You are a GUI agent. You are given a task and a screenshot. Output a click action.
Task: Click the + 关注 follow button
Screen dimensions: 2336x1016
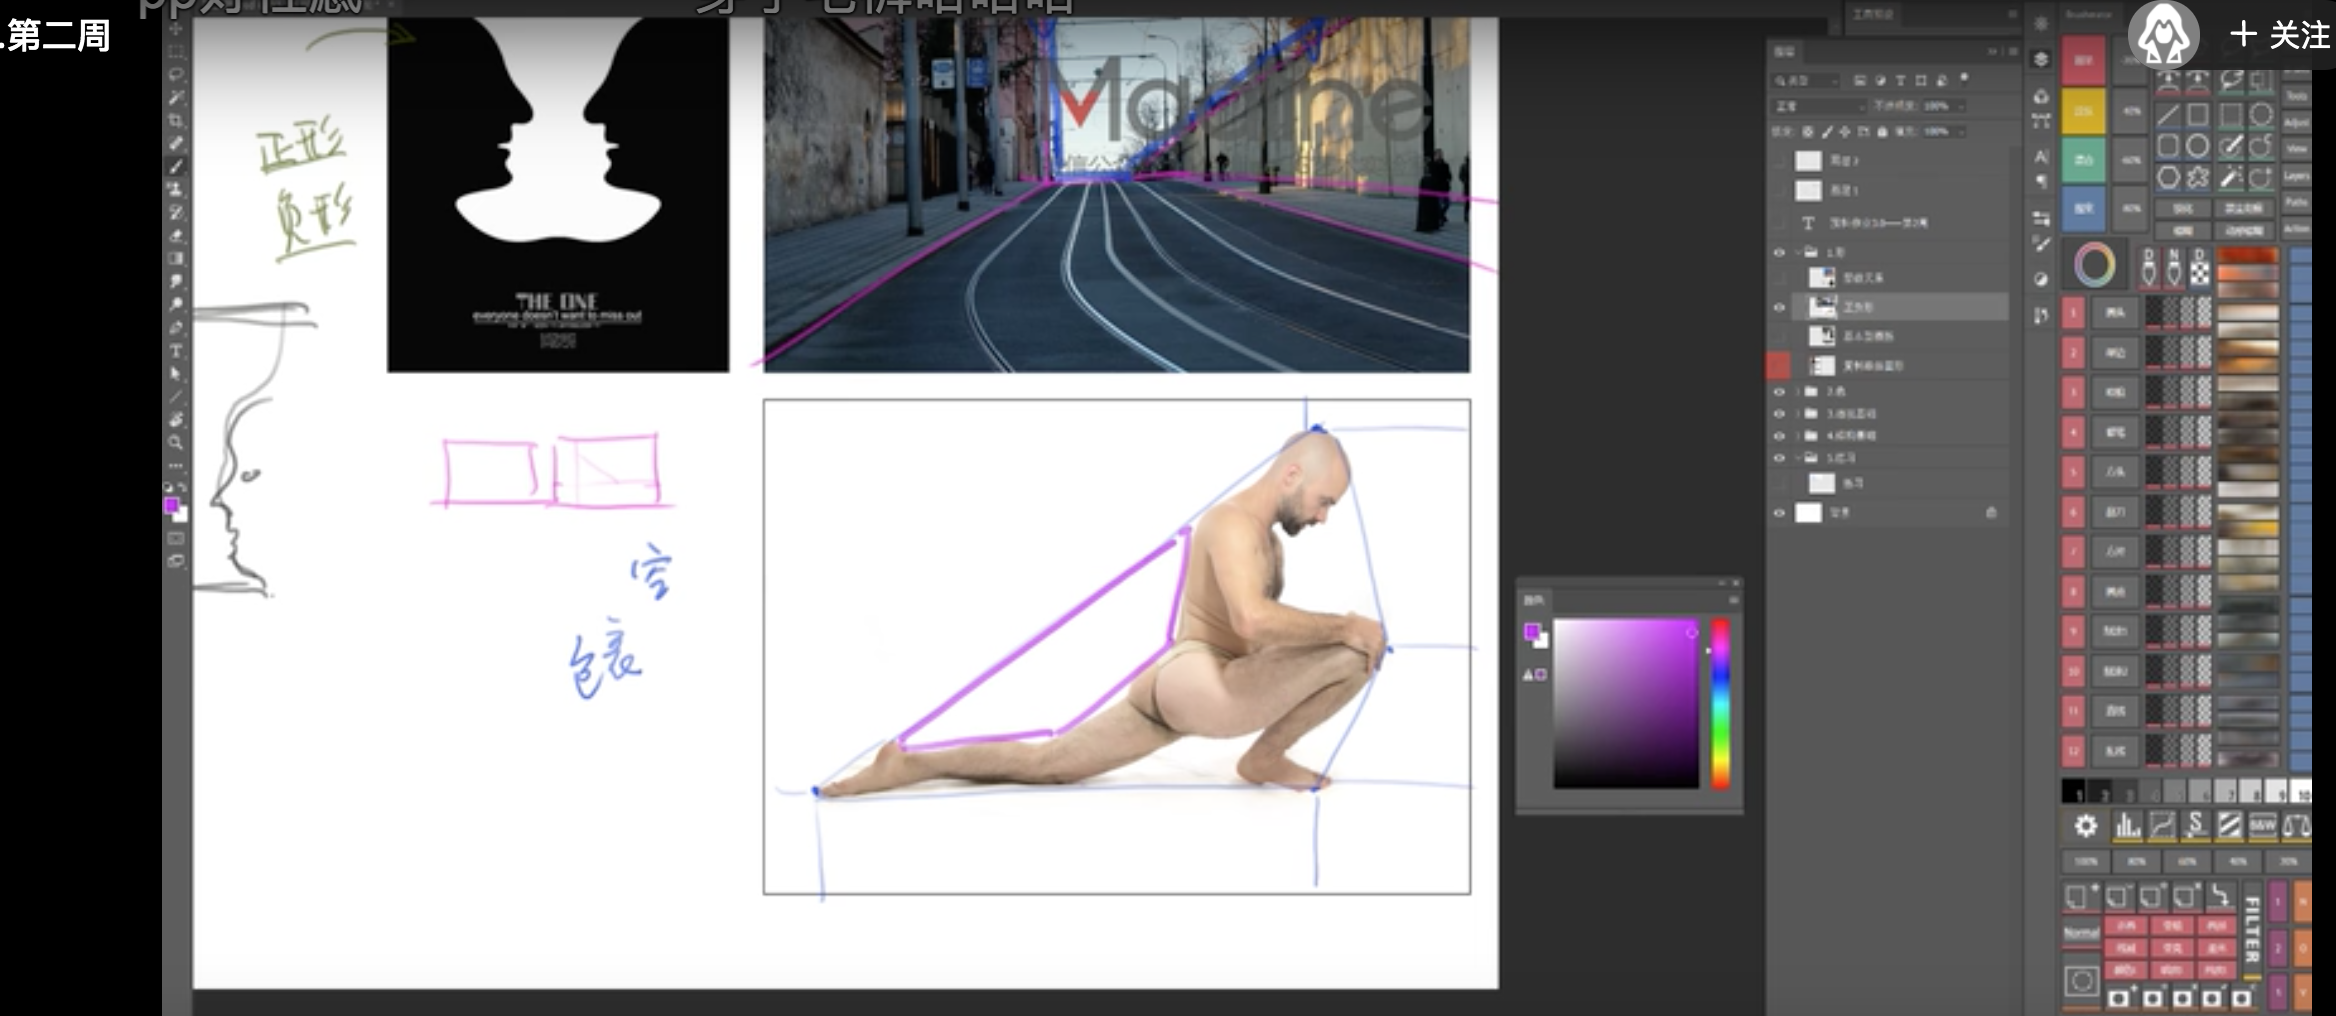tap(2279, 35)
